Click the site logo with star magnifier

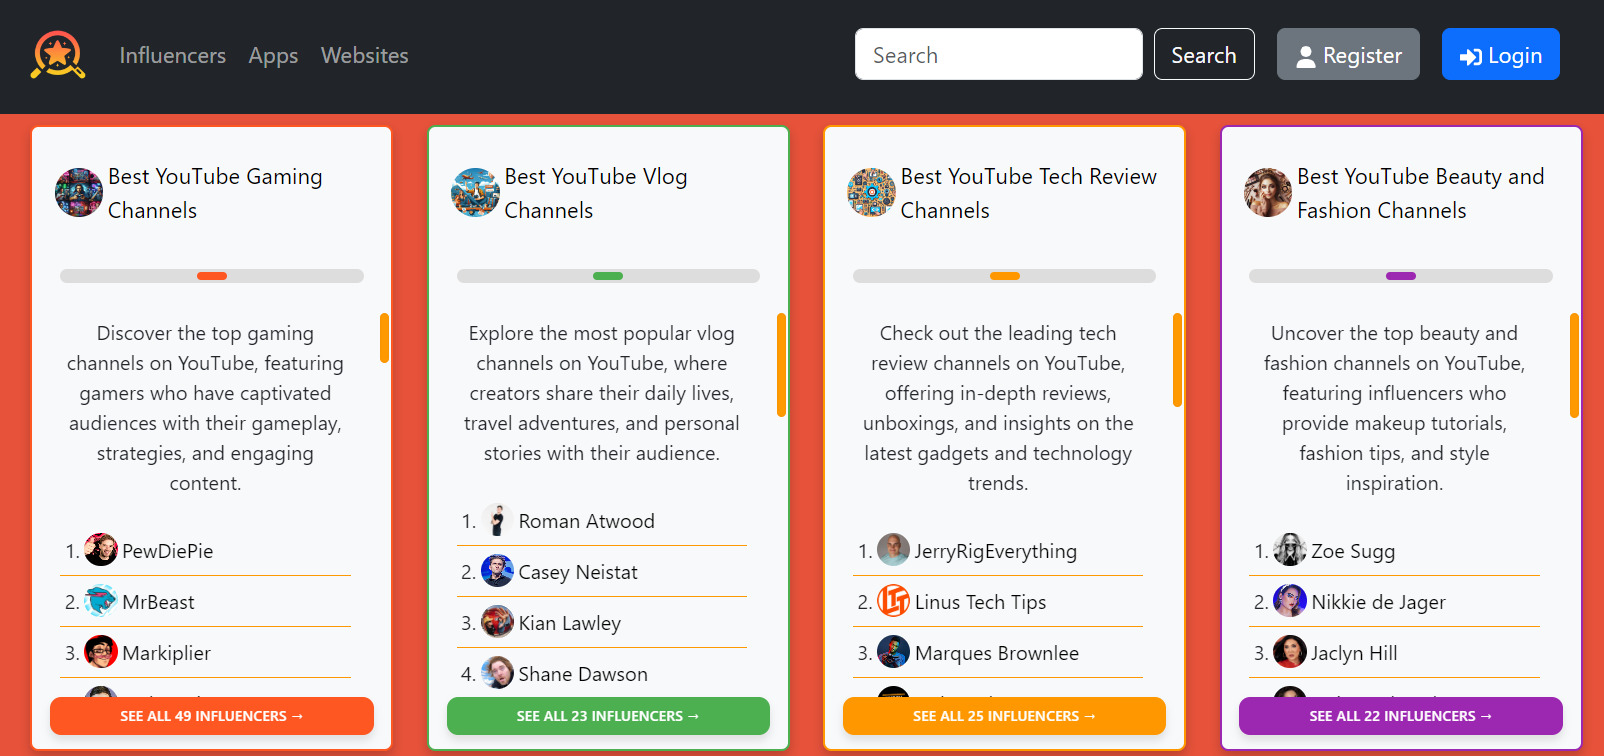click(x=58, y=54)
